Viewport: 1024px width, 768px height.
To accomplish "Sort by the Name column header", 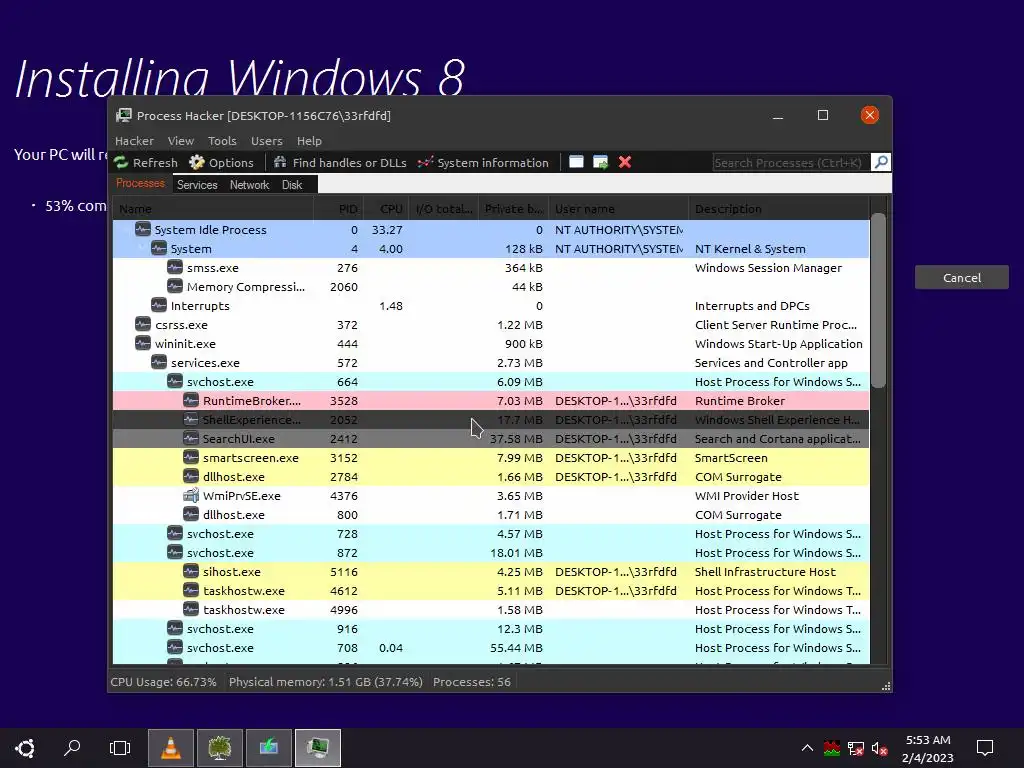I will pos(213,209).
